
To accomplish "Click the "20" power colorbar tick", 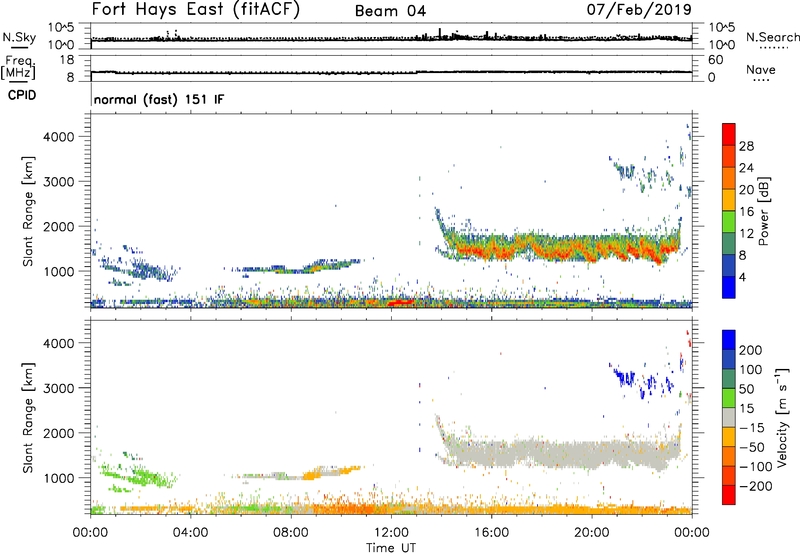I will pyautogui.click(x=746, y=190).
